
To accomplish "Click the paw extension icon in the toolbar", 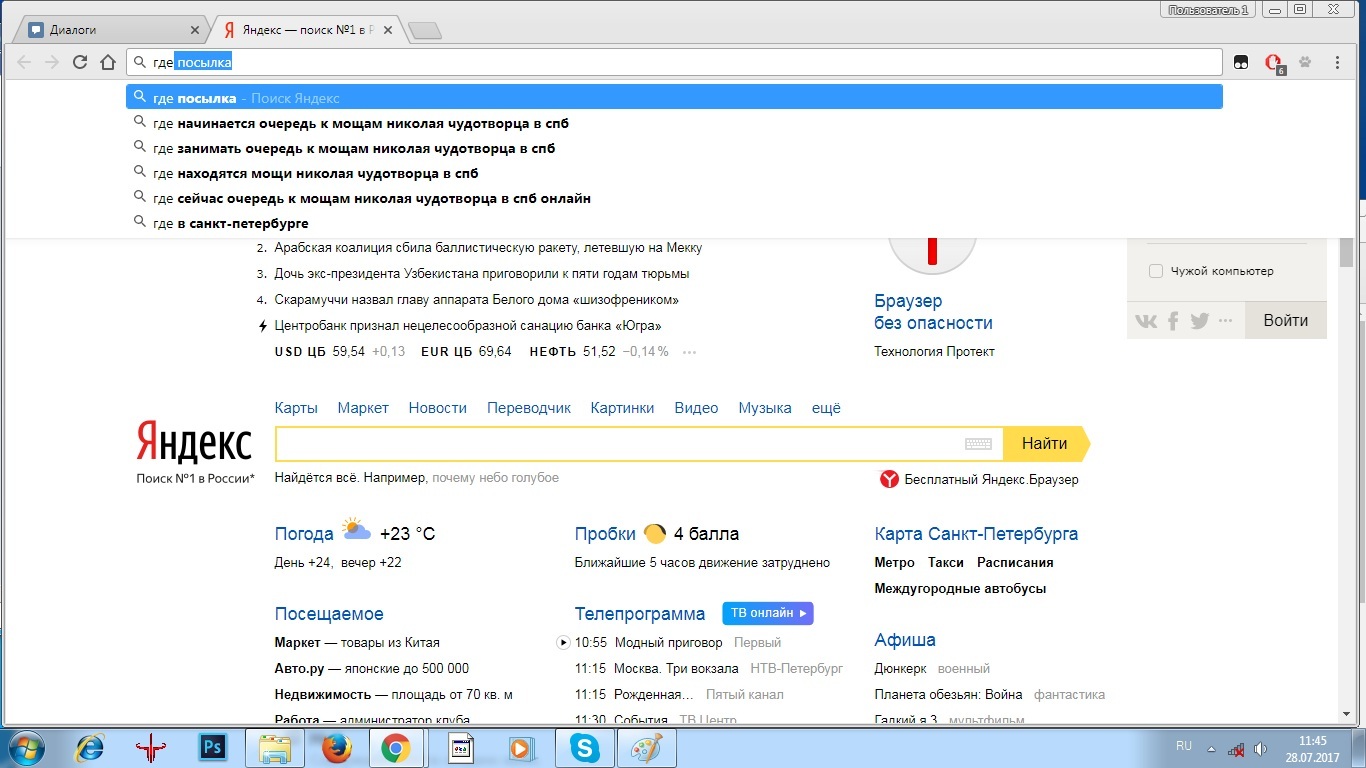I will click(x=1305, y=62).
